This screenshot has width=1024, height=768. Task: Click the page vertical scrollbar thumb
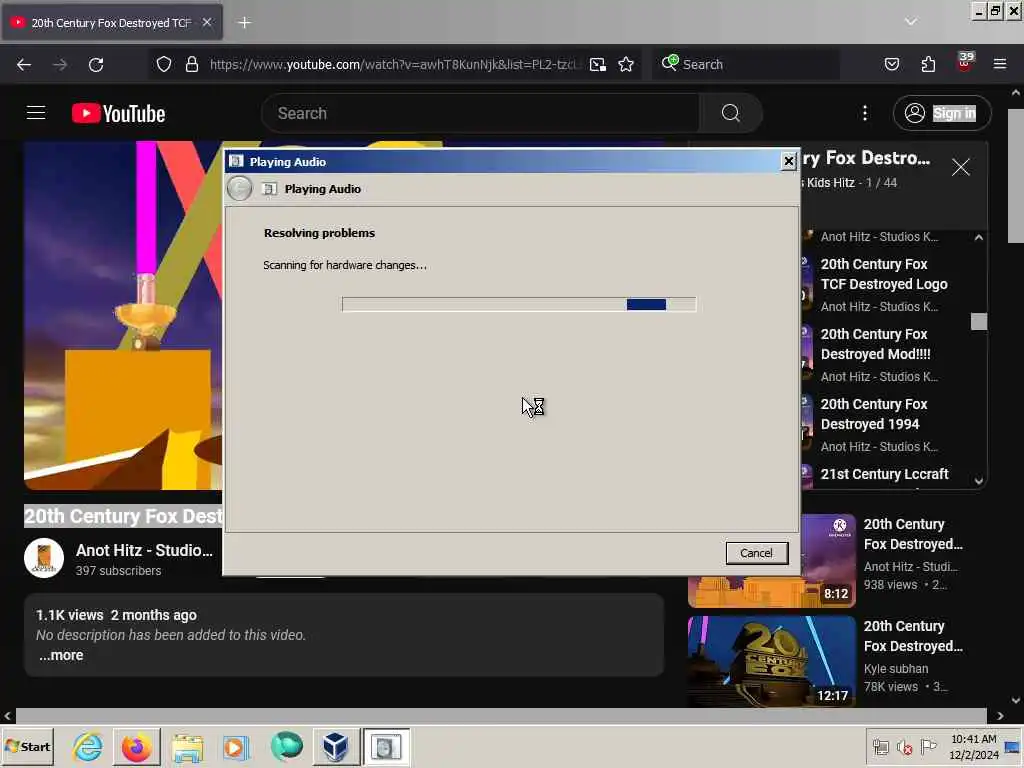[x=1016, y=176]
